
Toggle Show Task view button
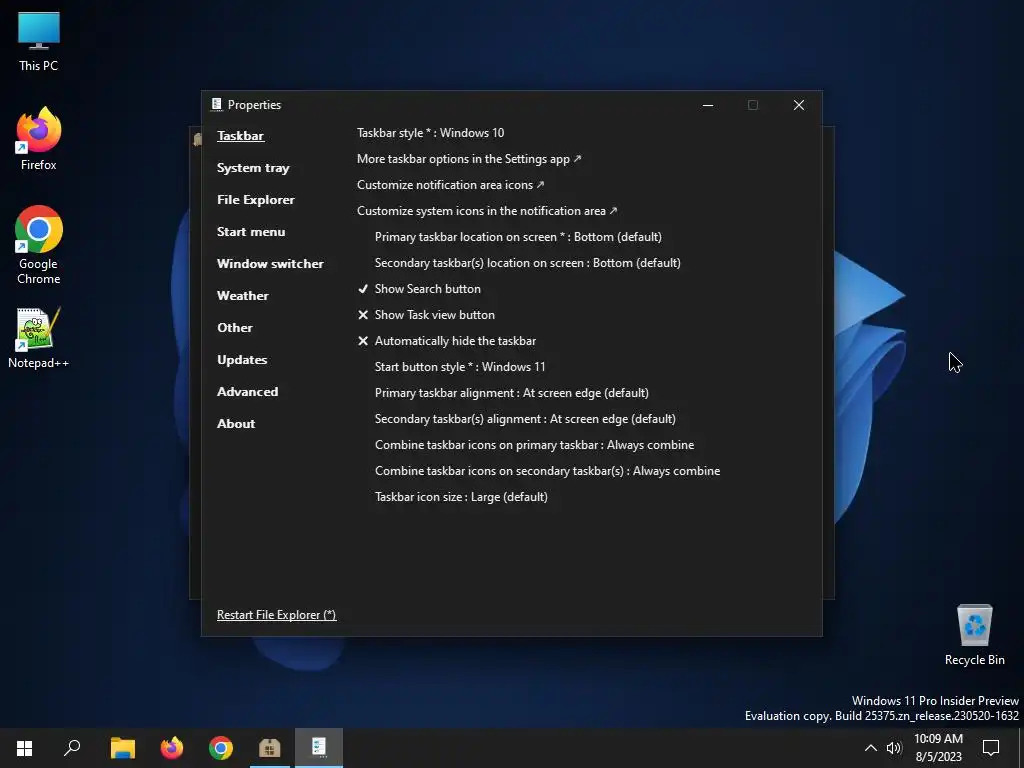[x=426, y=315]
